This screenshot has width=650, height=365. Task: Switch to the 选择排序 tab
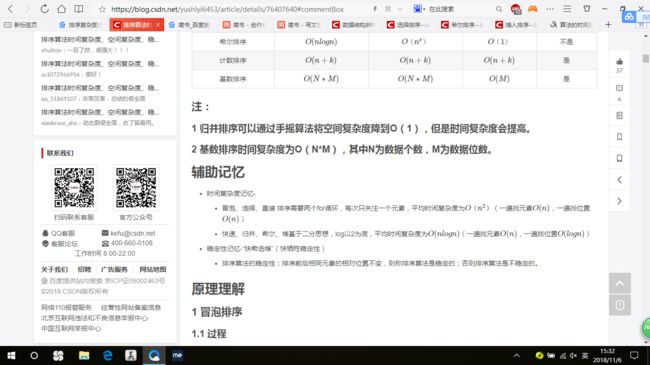tap(408, 25)
